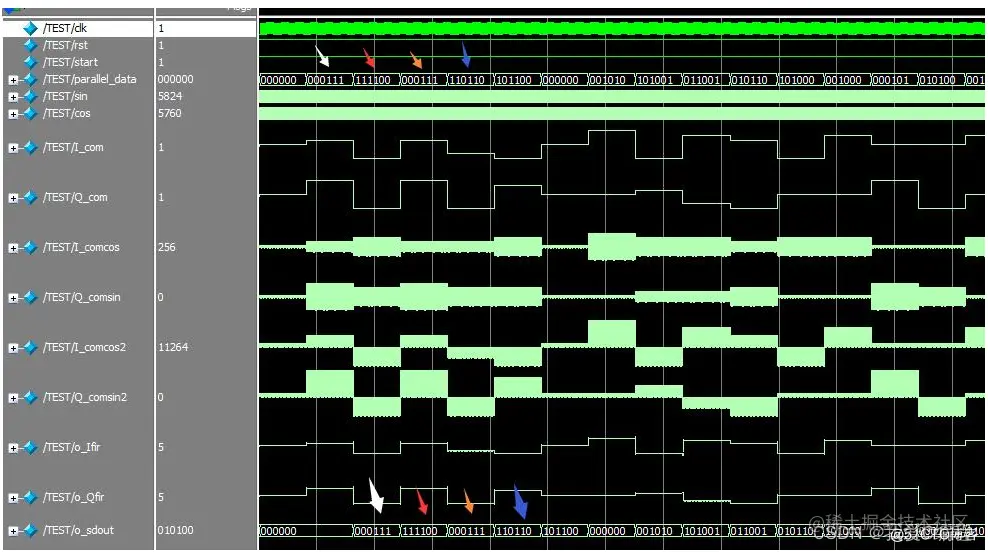Expand the /TEST/I_comcos signal
Image resolution: width=988 pixels, height=552 pixels.
13,248
